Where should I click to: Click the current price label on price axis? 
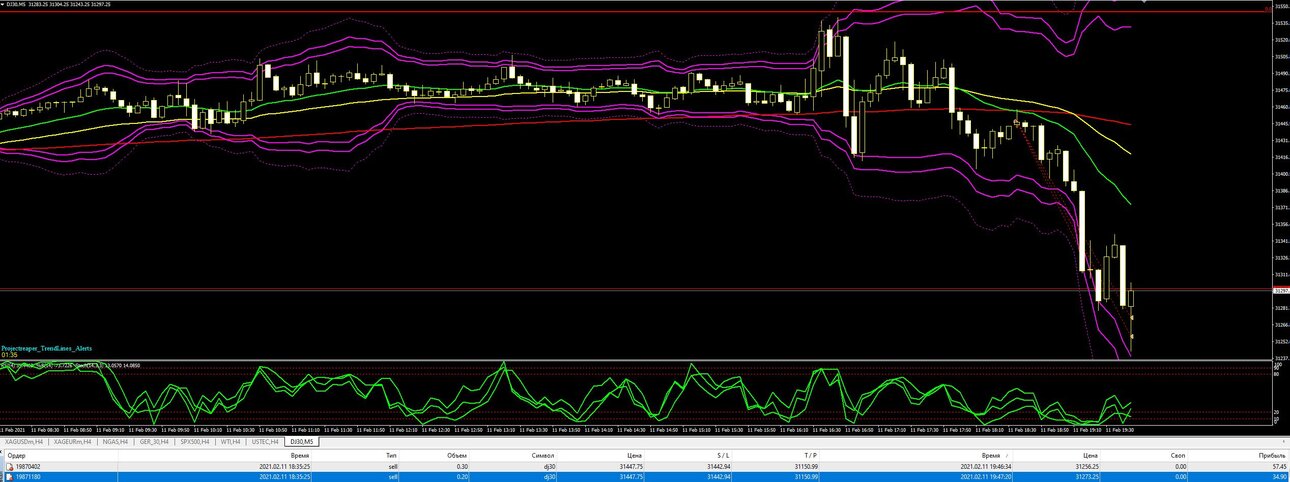[x=1280, y=291]
